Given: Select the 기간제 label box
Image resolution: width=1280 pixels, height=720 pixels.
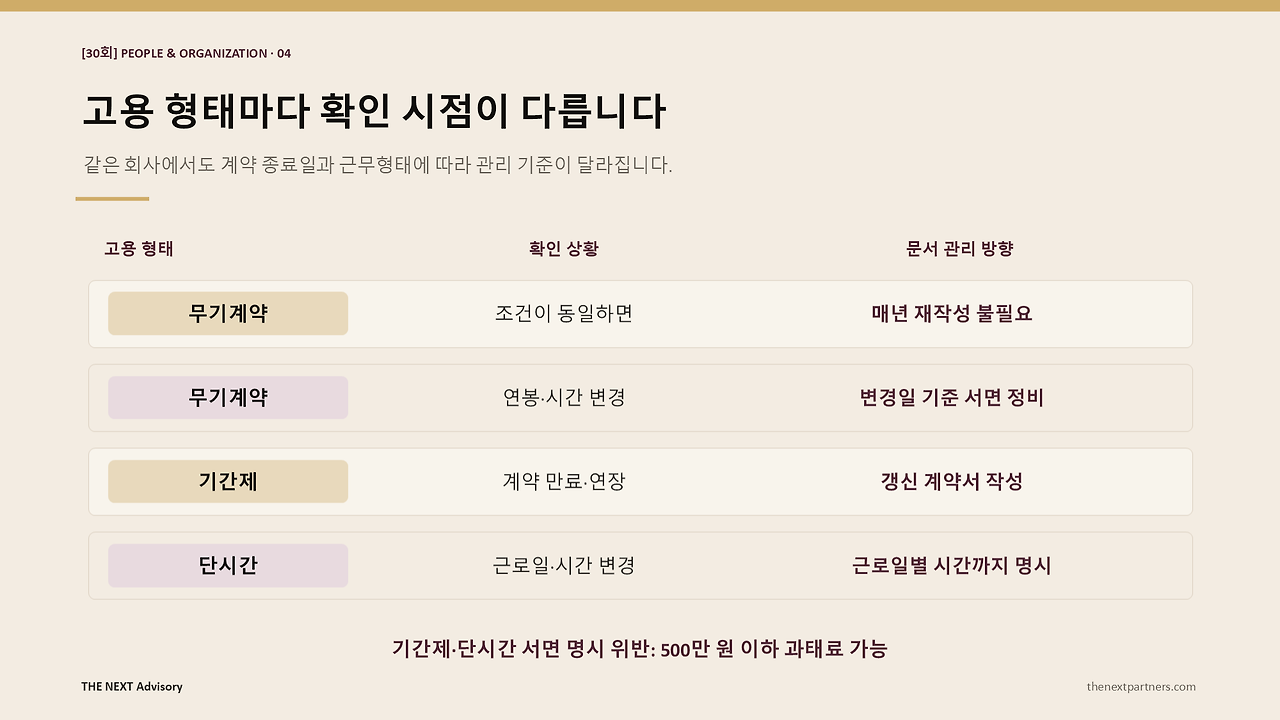Looking at the screenshot, I should [x=228, y=481].
